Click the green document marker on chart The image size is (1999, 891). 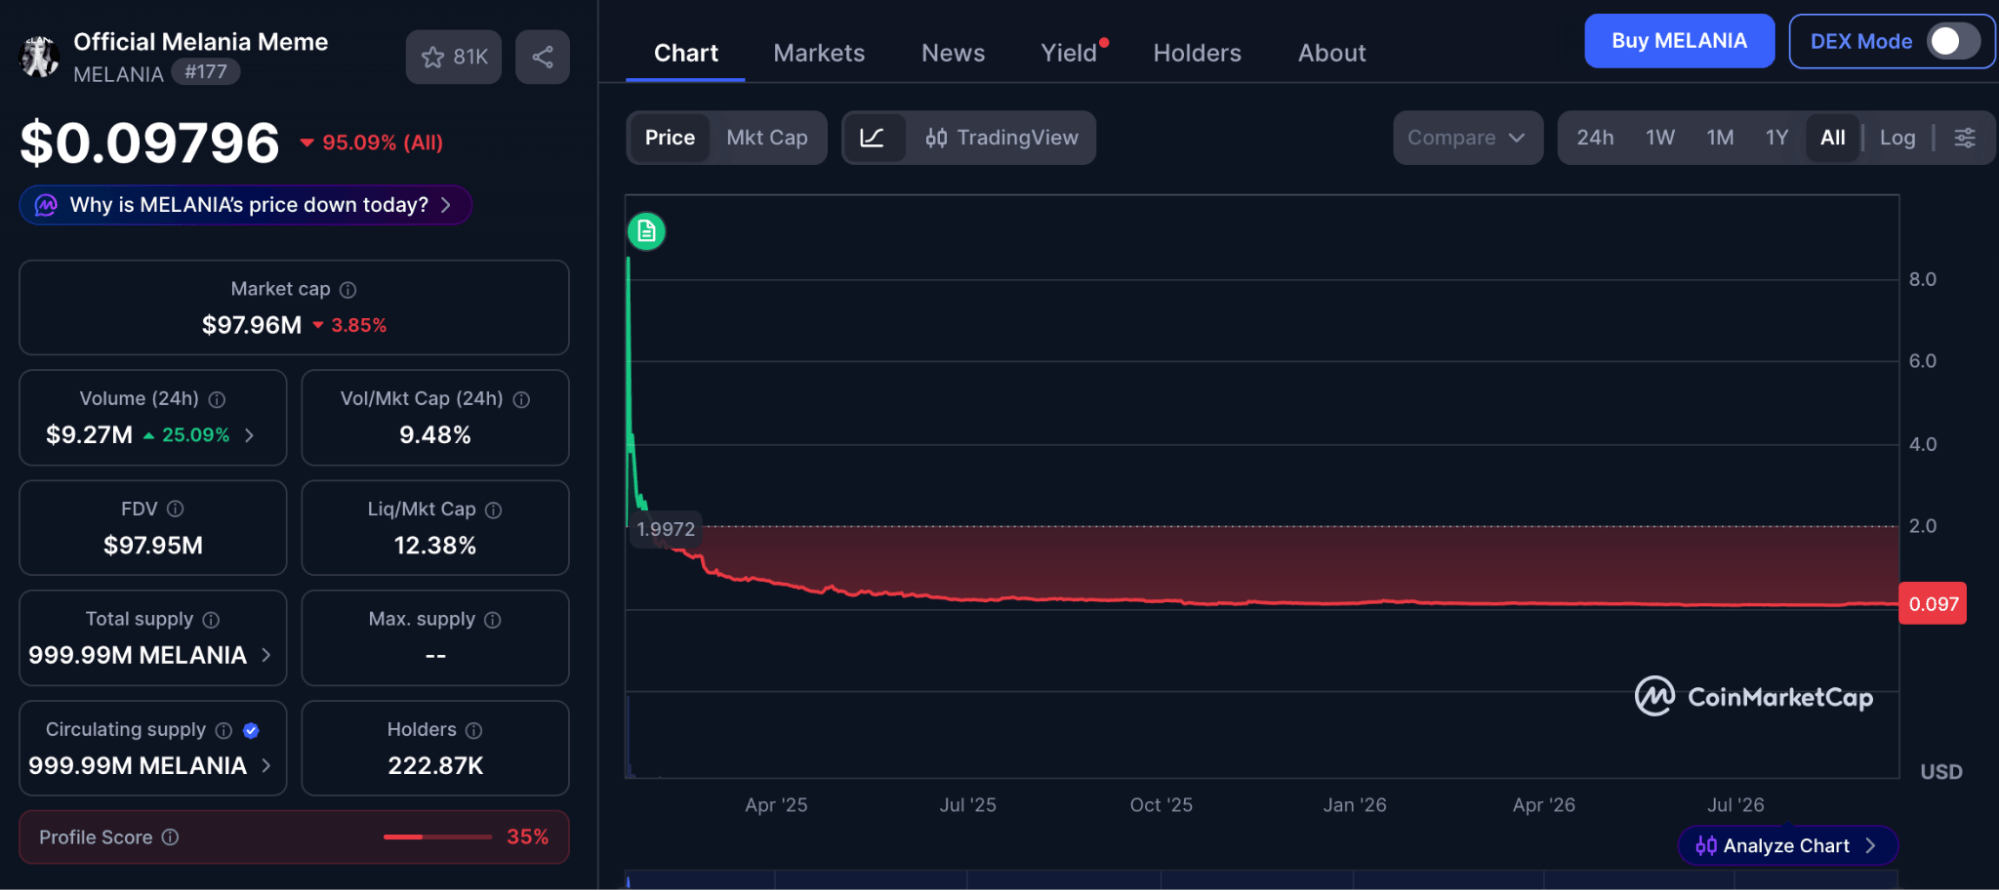pyautogui.click(x=646, y=231)
